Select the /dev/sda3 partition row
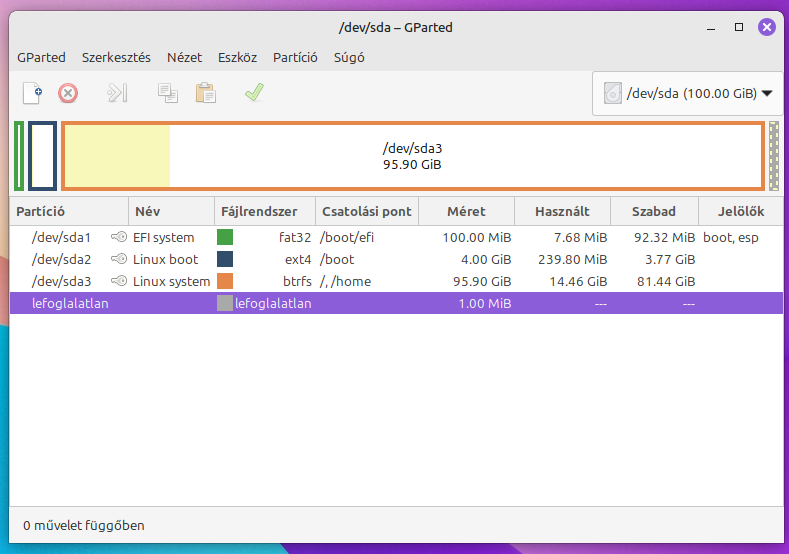 click(x=397, y=281)
